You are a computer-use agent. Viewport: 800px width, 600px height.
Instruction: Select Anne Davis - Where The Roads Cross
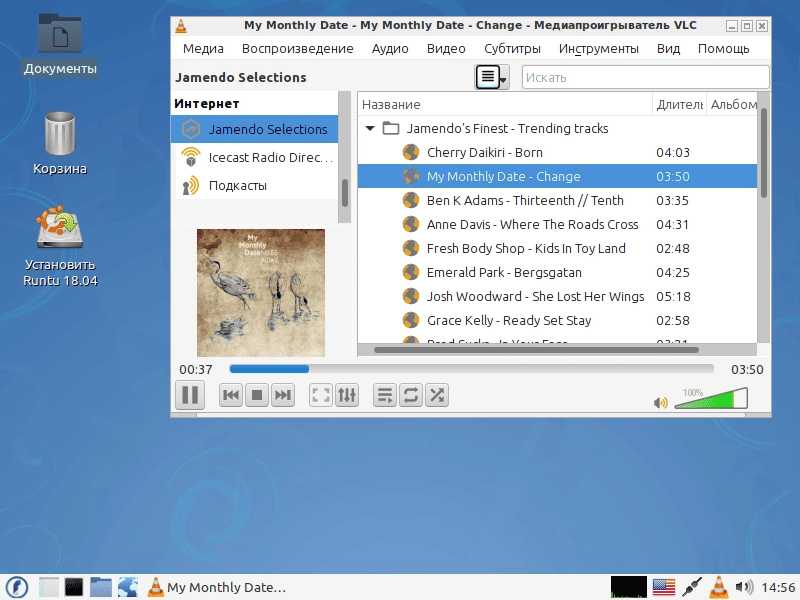tap(557, 224)
